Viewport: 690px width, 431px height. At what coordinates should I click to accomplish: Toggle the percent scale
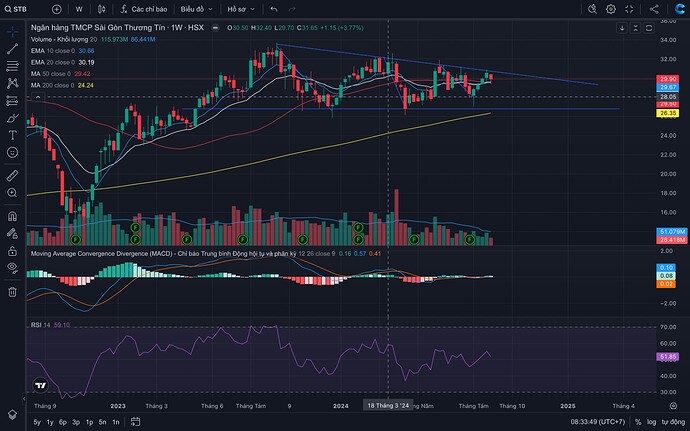pos(638,422)
